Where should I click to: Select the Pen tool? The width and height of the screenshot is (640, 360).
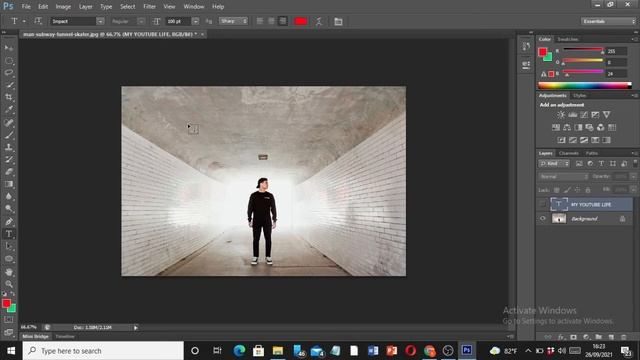[x=9, y=222]
